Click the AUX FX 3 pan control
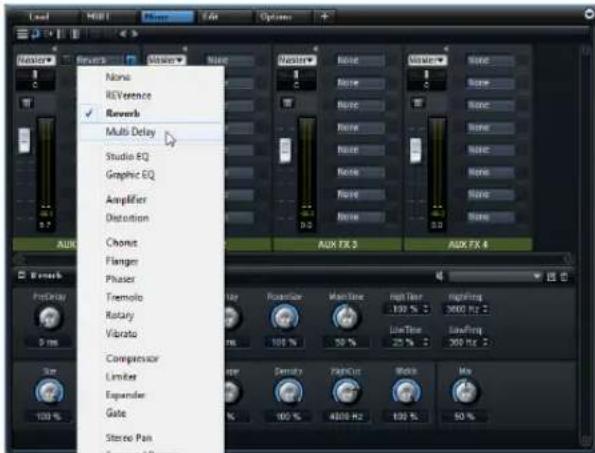Image resolution: width=595 pixels, height=453 pixels. [x=296, y=79]
